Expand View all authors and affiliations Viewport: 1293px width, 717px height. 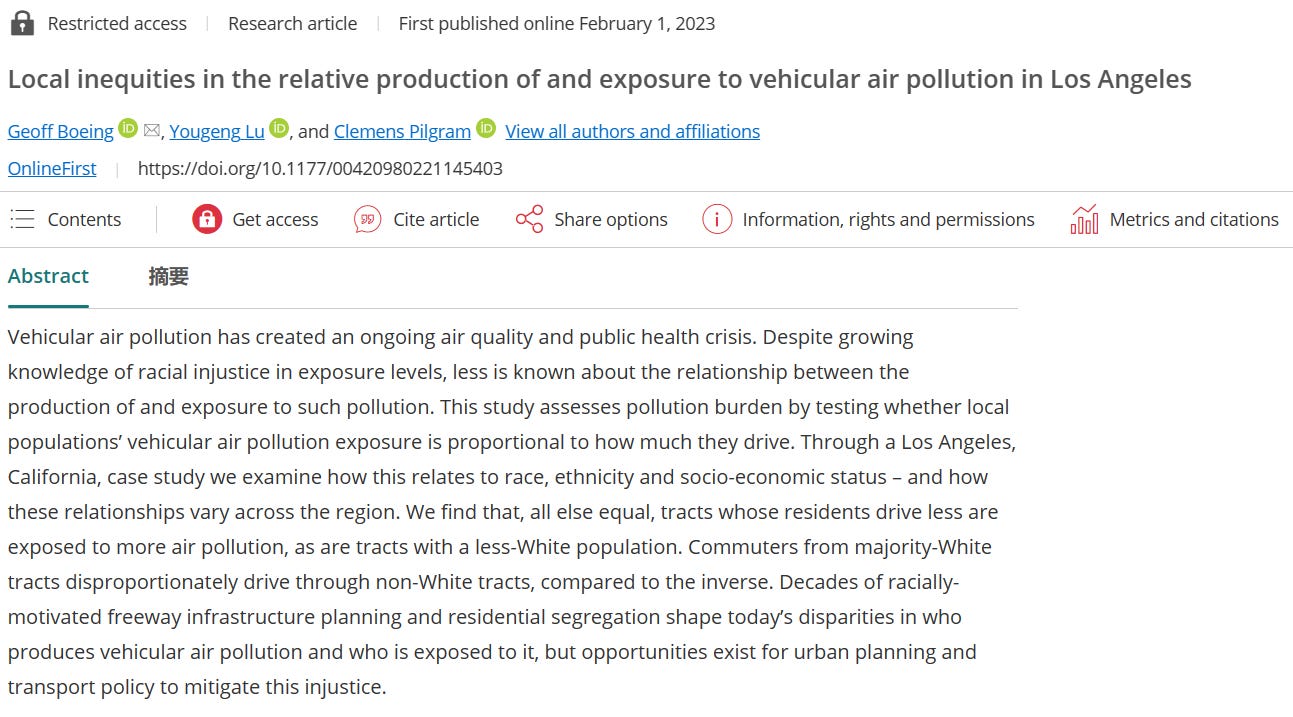pyautogui.click(x=632, y=131)
